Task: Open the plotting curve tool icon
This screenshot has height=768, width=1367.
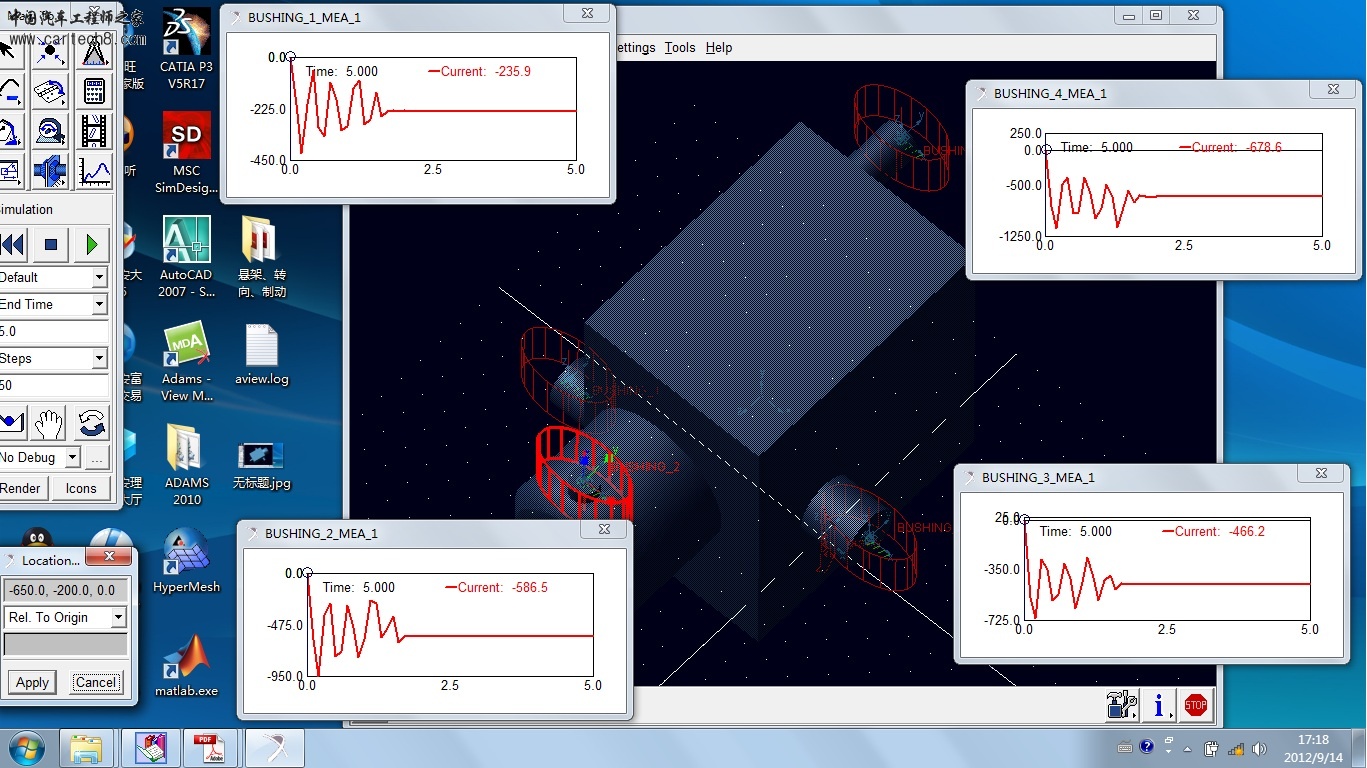Action: pyautogui.click(x=94, y=172)
